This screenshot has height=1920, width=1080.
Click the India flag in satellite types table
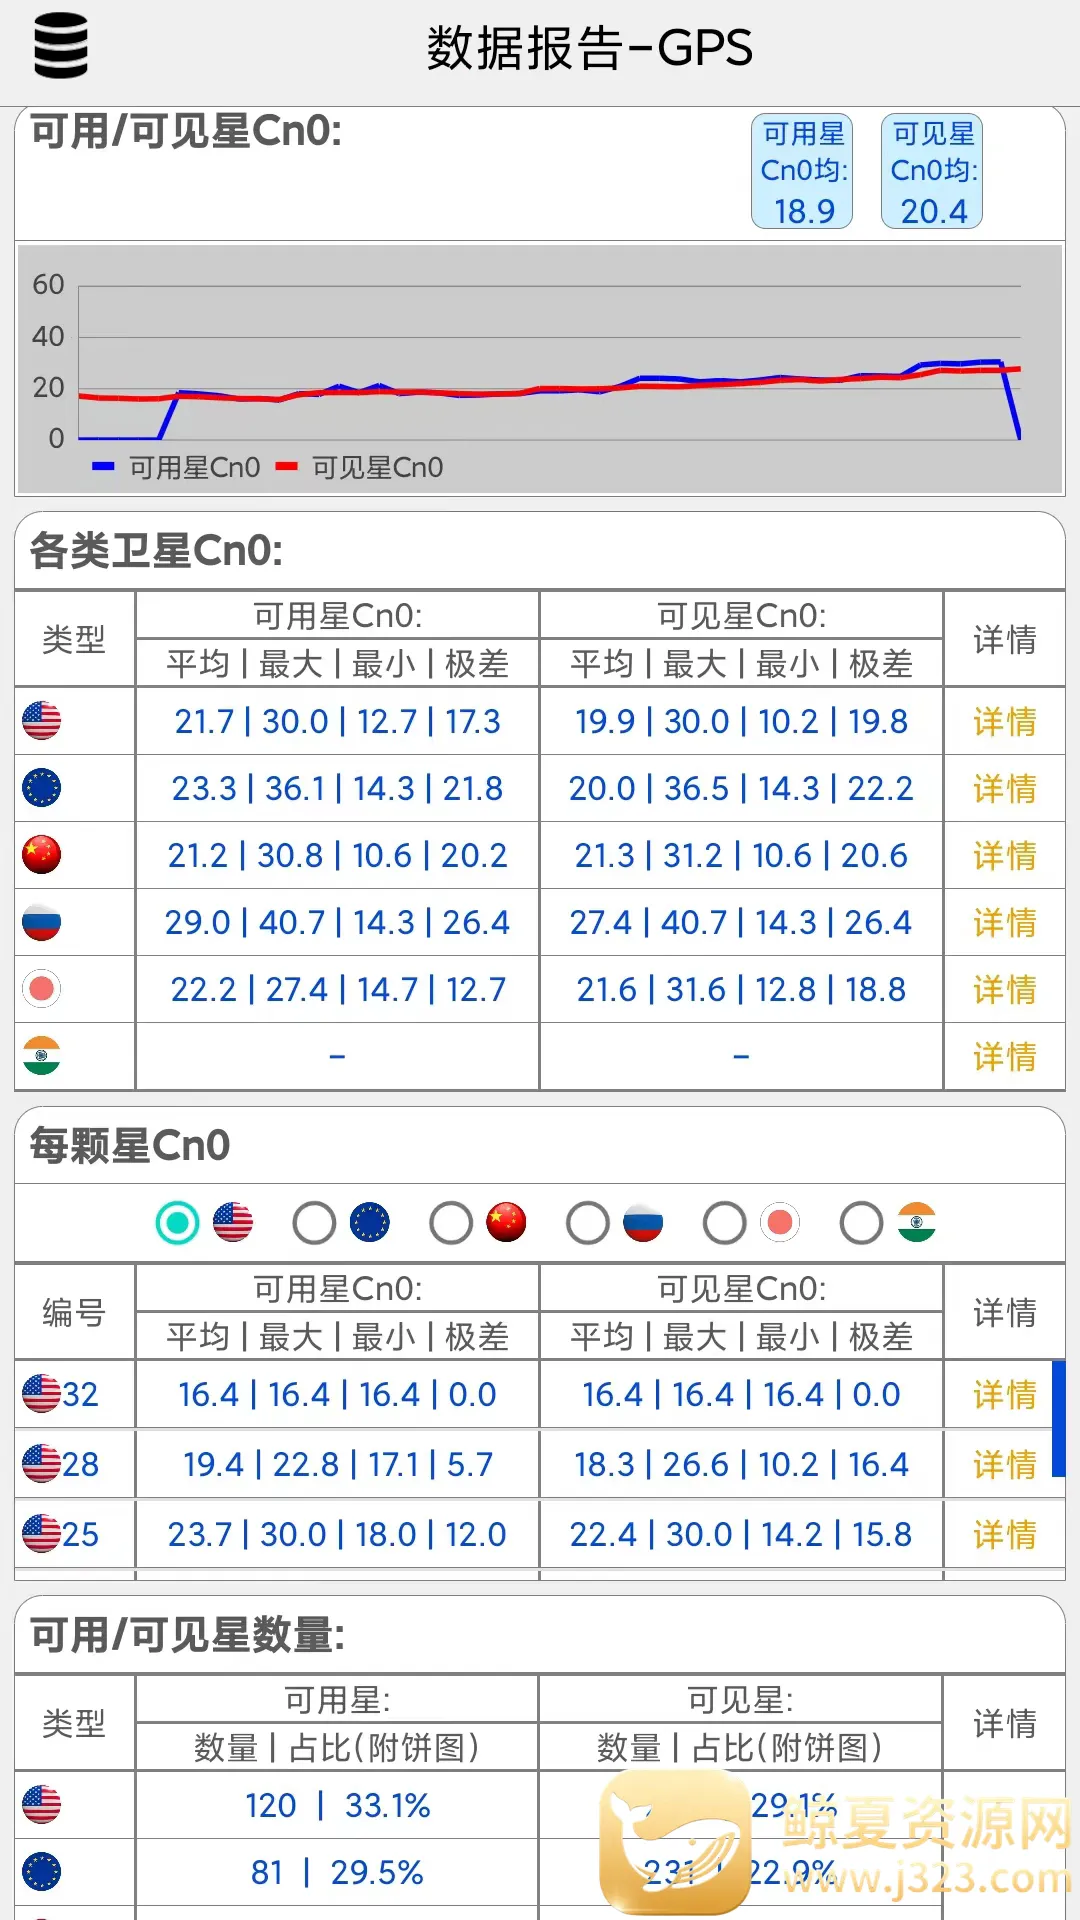[x=42, y=1056]
